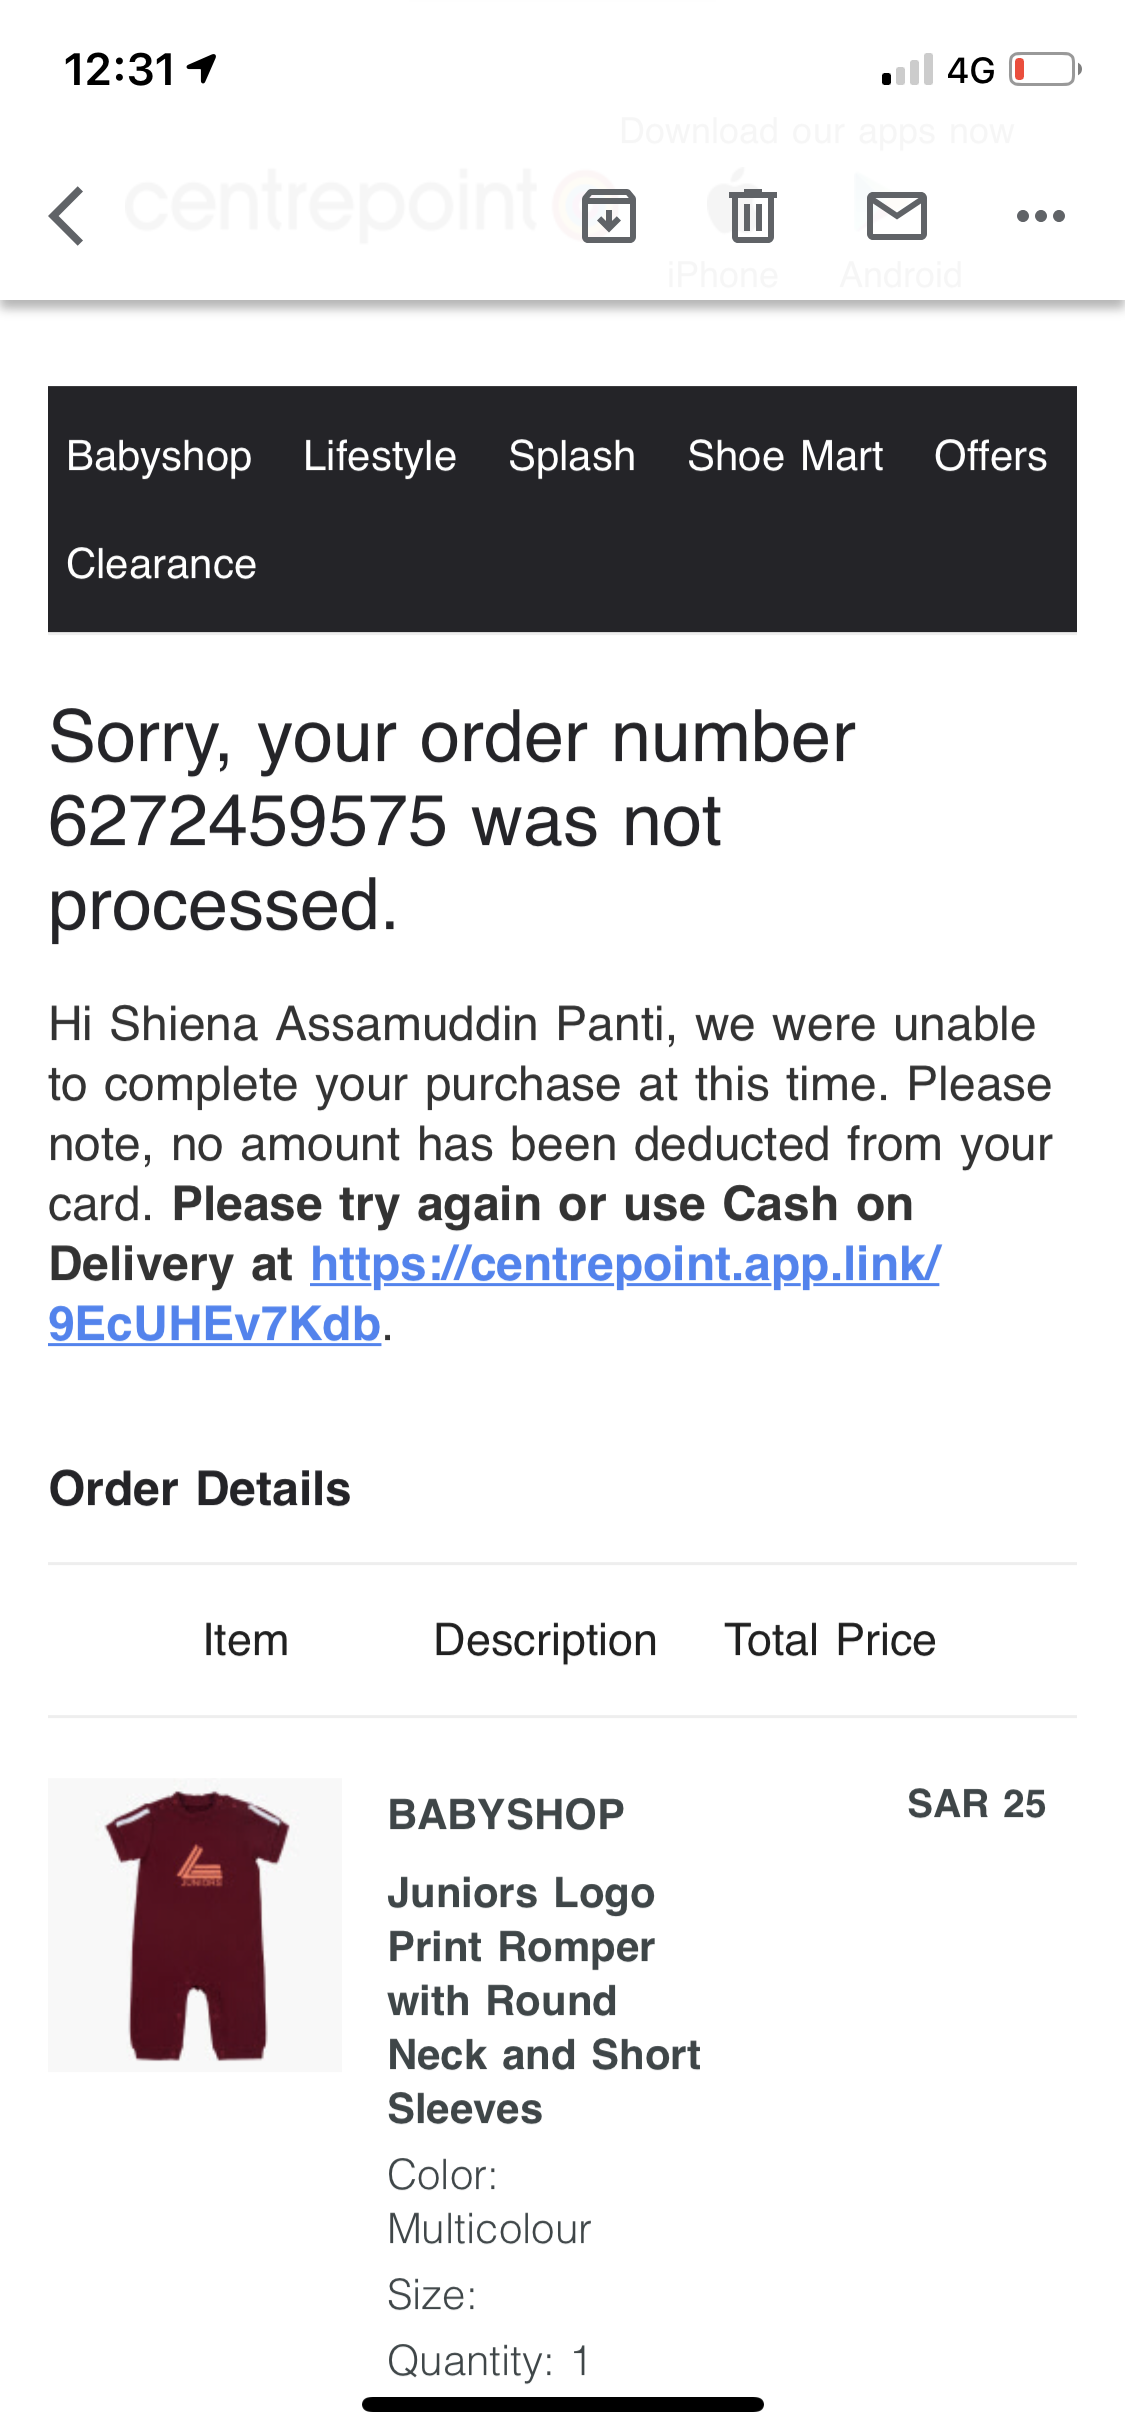Open the Clearance section
Image resolution: width=1125 pixels, height=2436 pixels.
[162, 564]
